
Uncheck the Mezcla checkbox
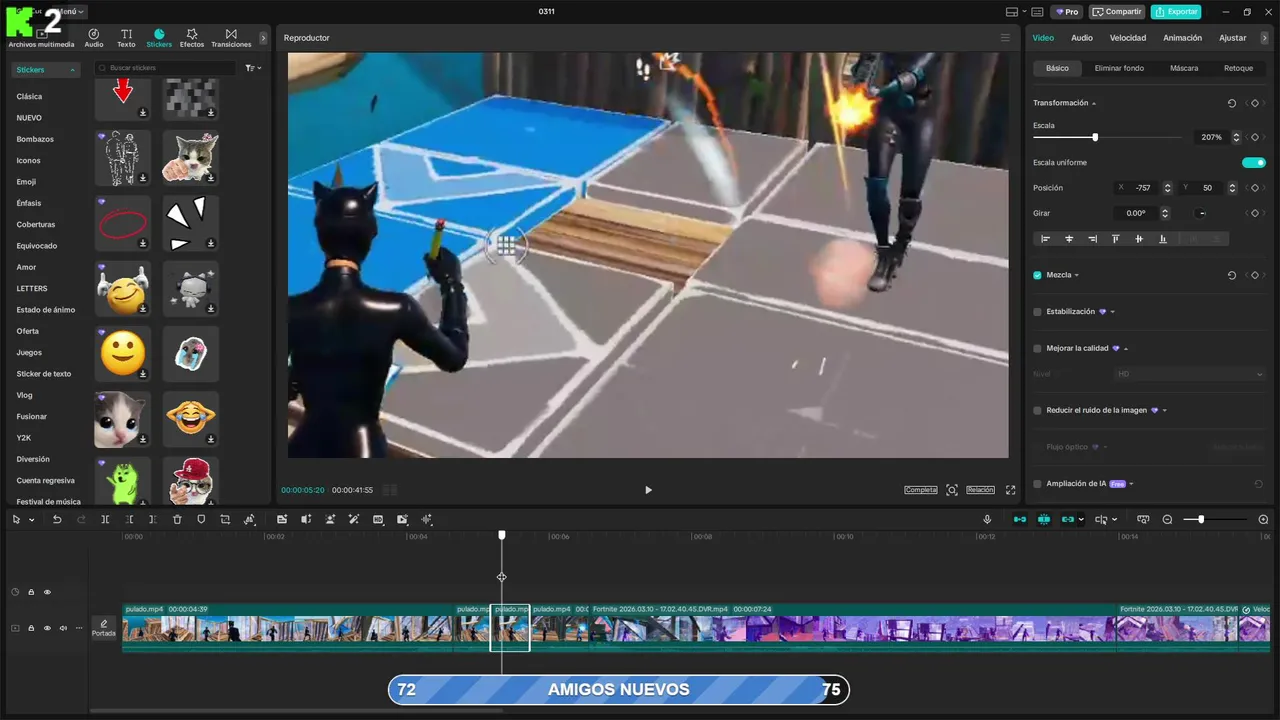click(x=1037, y=275)
